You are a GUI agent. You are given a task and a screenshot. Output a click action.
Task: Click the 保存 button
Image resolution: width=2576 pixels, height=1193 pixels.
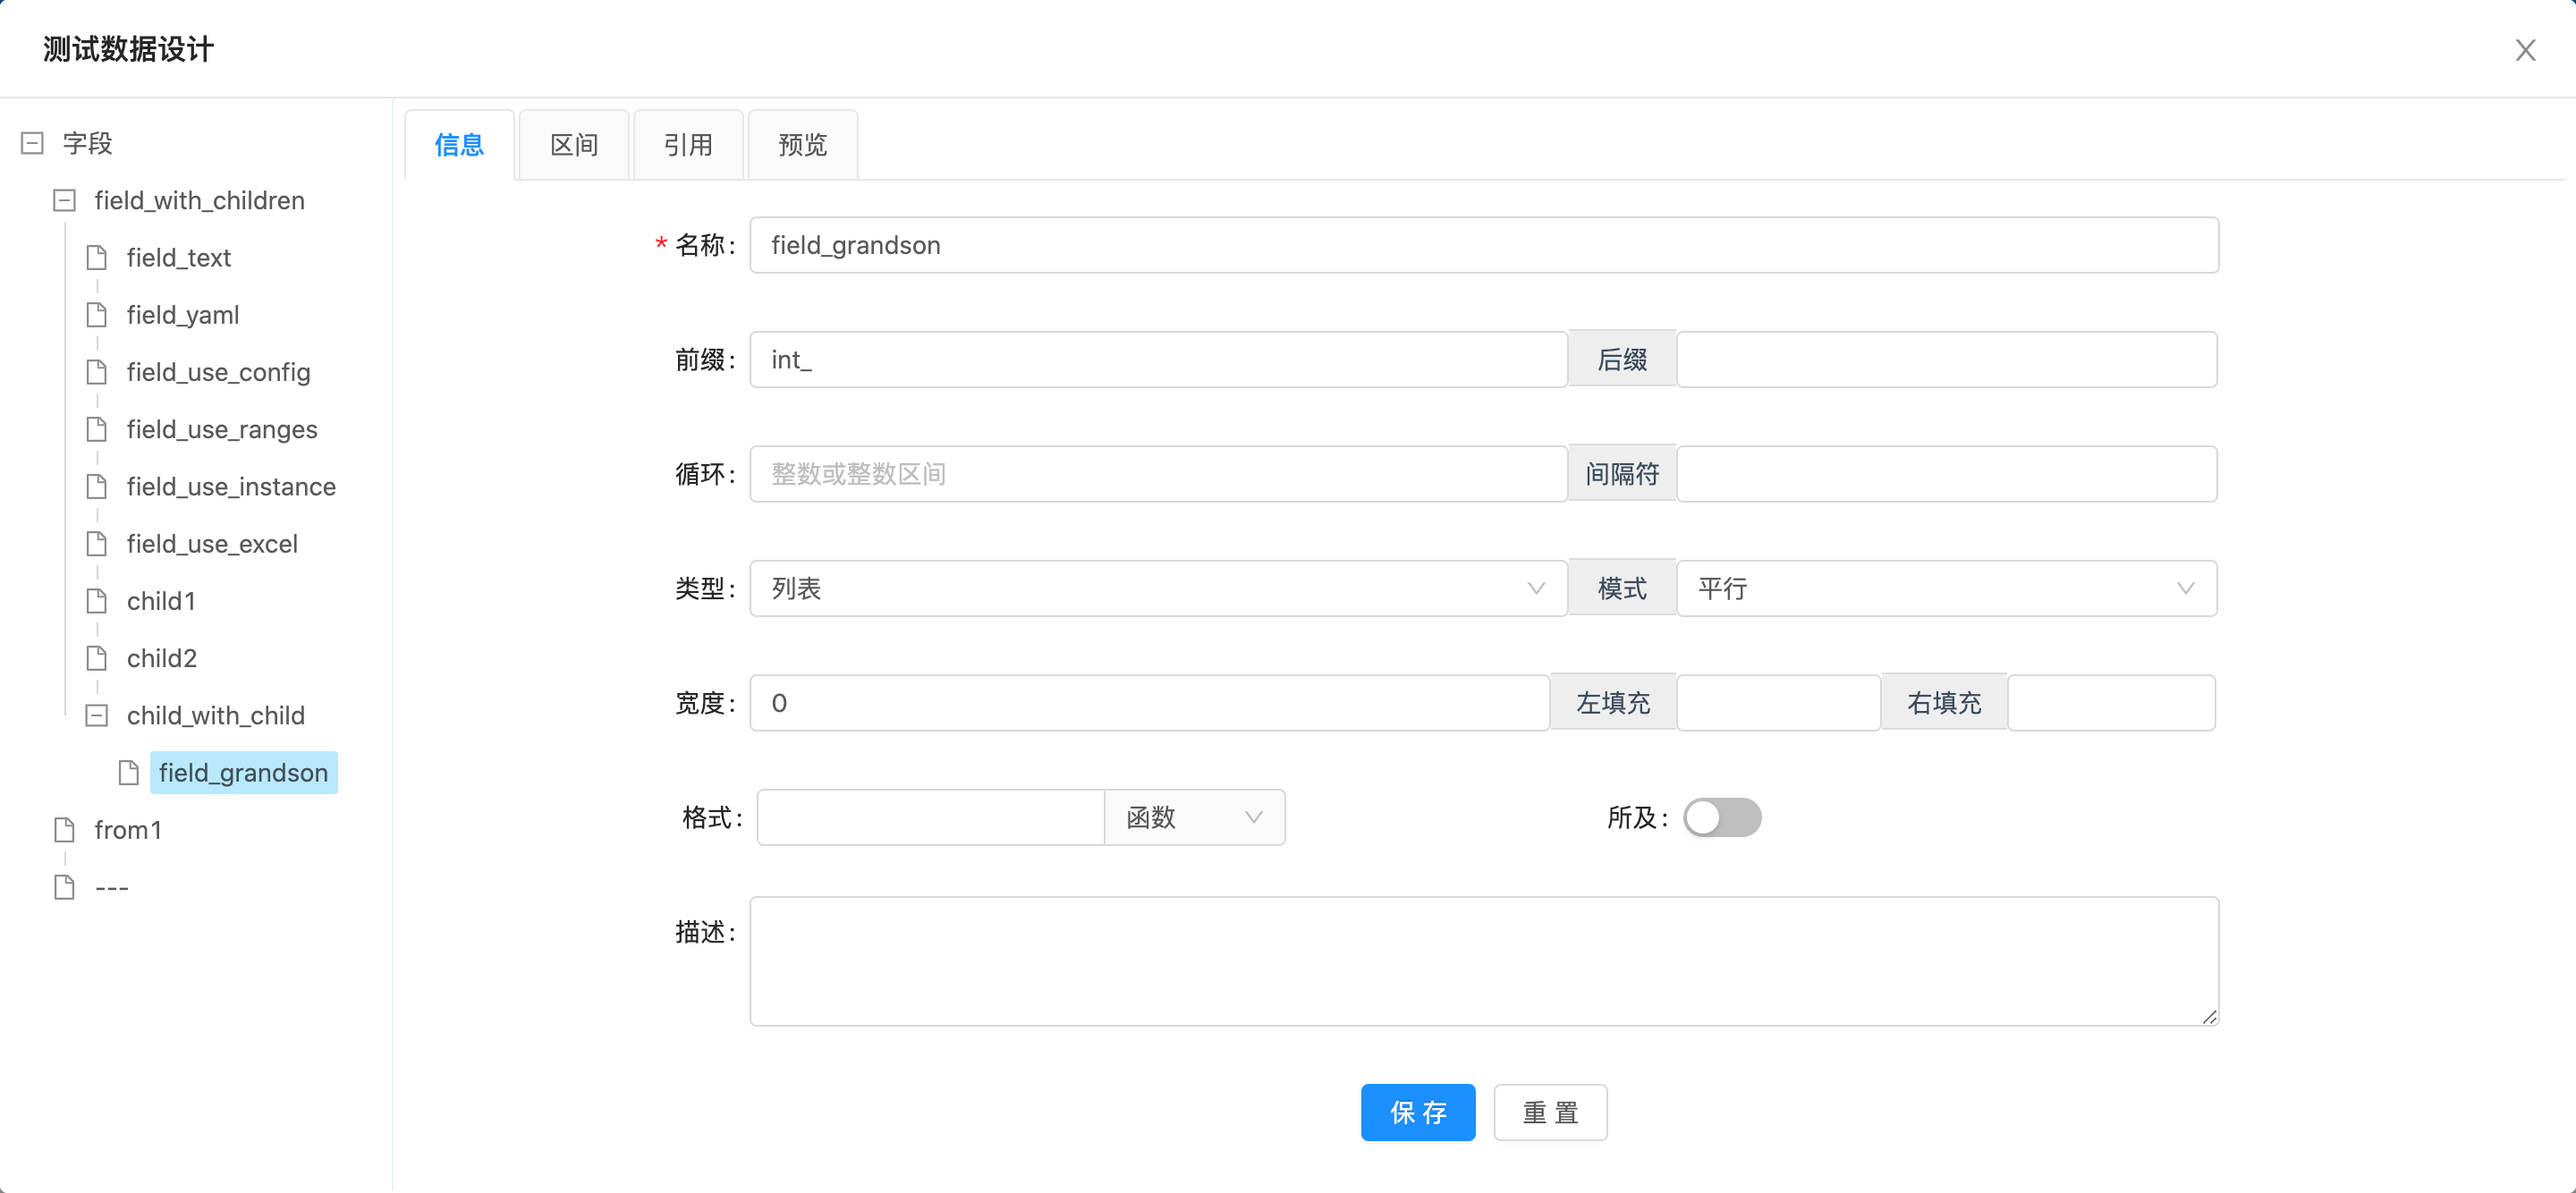tap(1417, 1112)
